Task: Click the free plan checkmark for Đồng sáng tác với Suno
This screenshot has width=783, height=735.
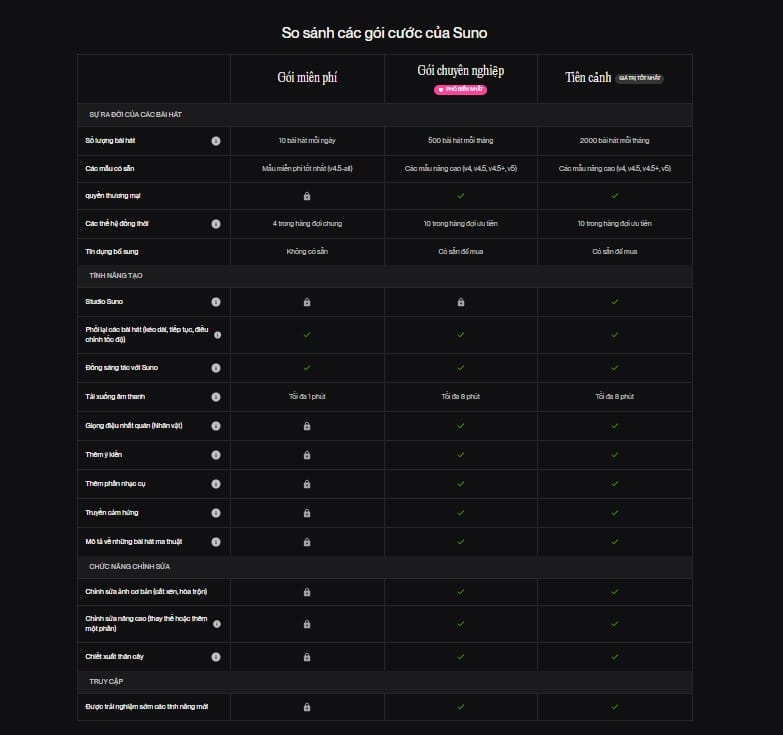Action: 307,368
